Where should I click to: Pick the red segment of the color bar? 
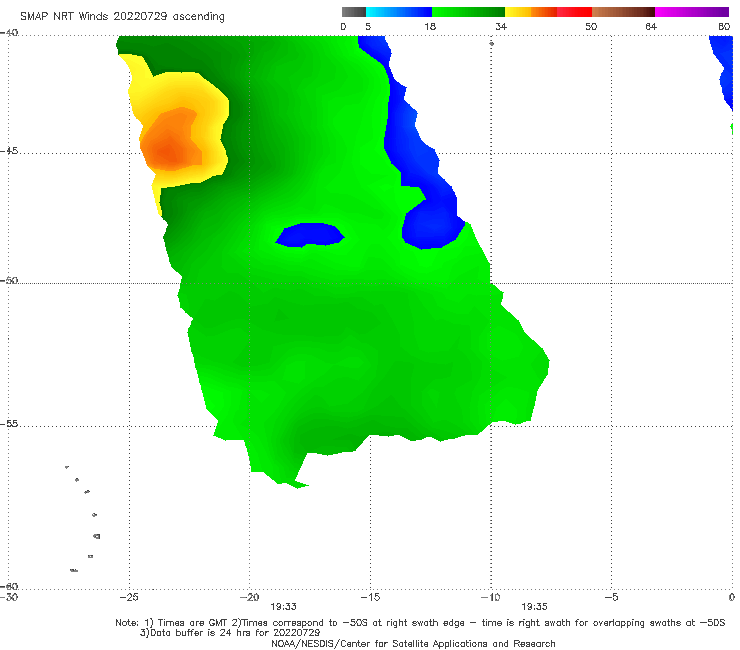(x=574, y=12)
